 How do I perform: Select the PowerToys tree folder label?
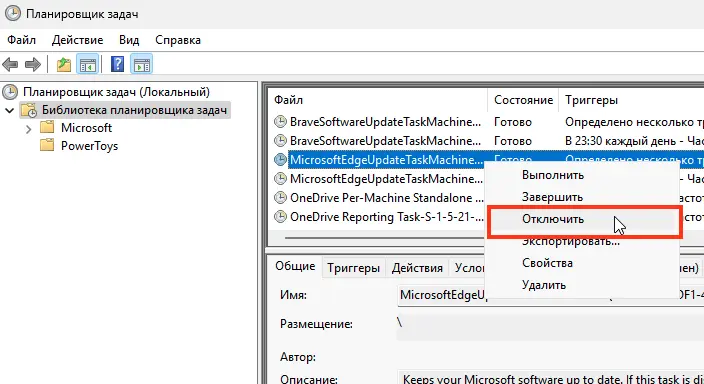tap(89, 146)
